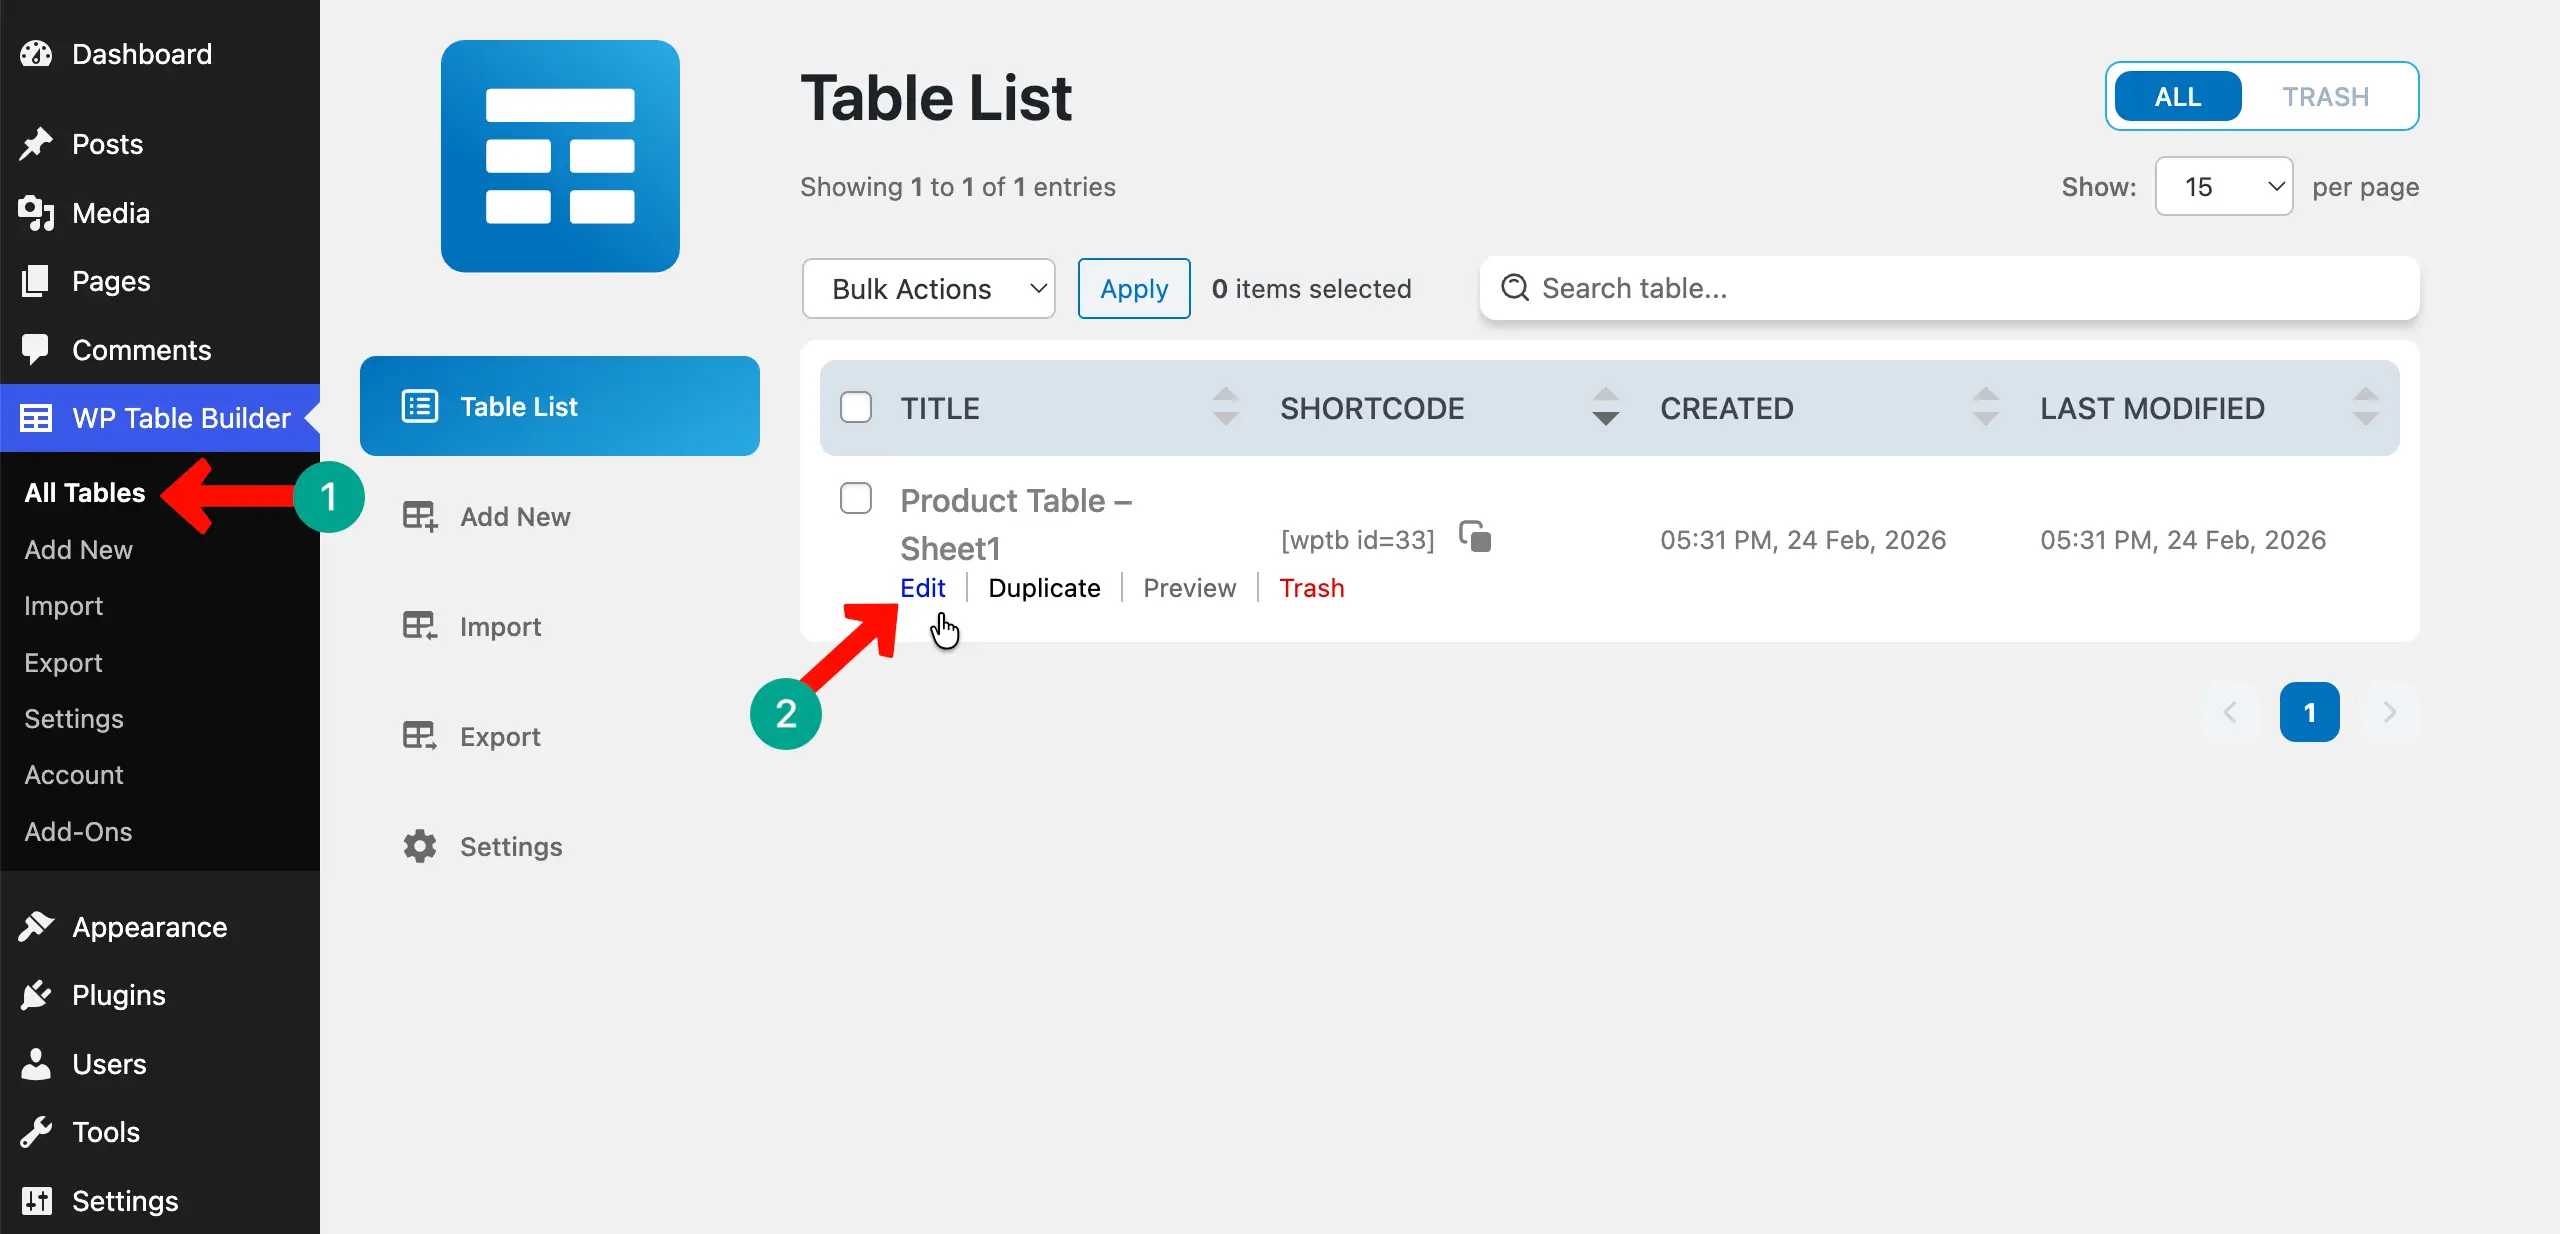2560x1234 pixels.
Task: Sort by the Shortcode column arrows
Action: (x=1605, y=407)
